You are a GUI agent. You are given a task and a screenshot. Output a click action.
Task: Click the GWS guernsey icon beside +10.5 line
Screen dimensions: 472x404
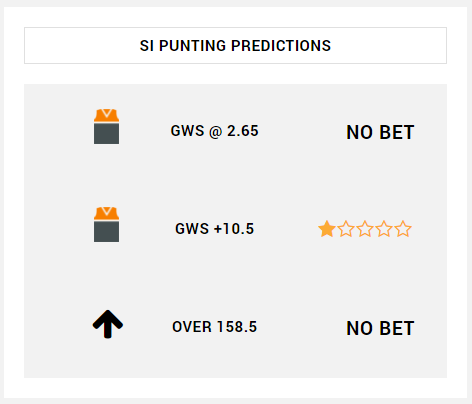(x=106, y=224)
